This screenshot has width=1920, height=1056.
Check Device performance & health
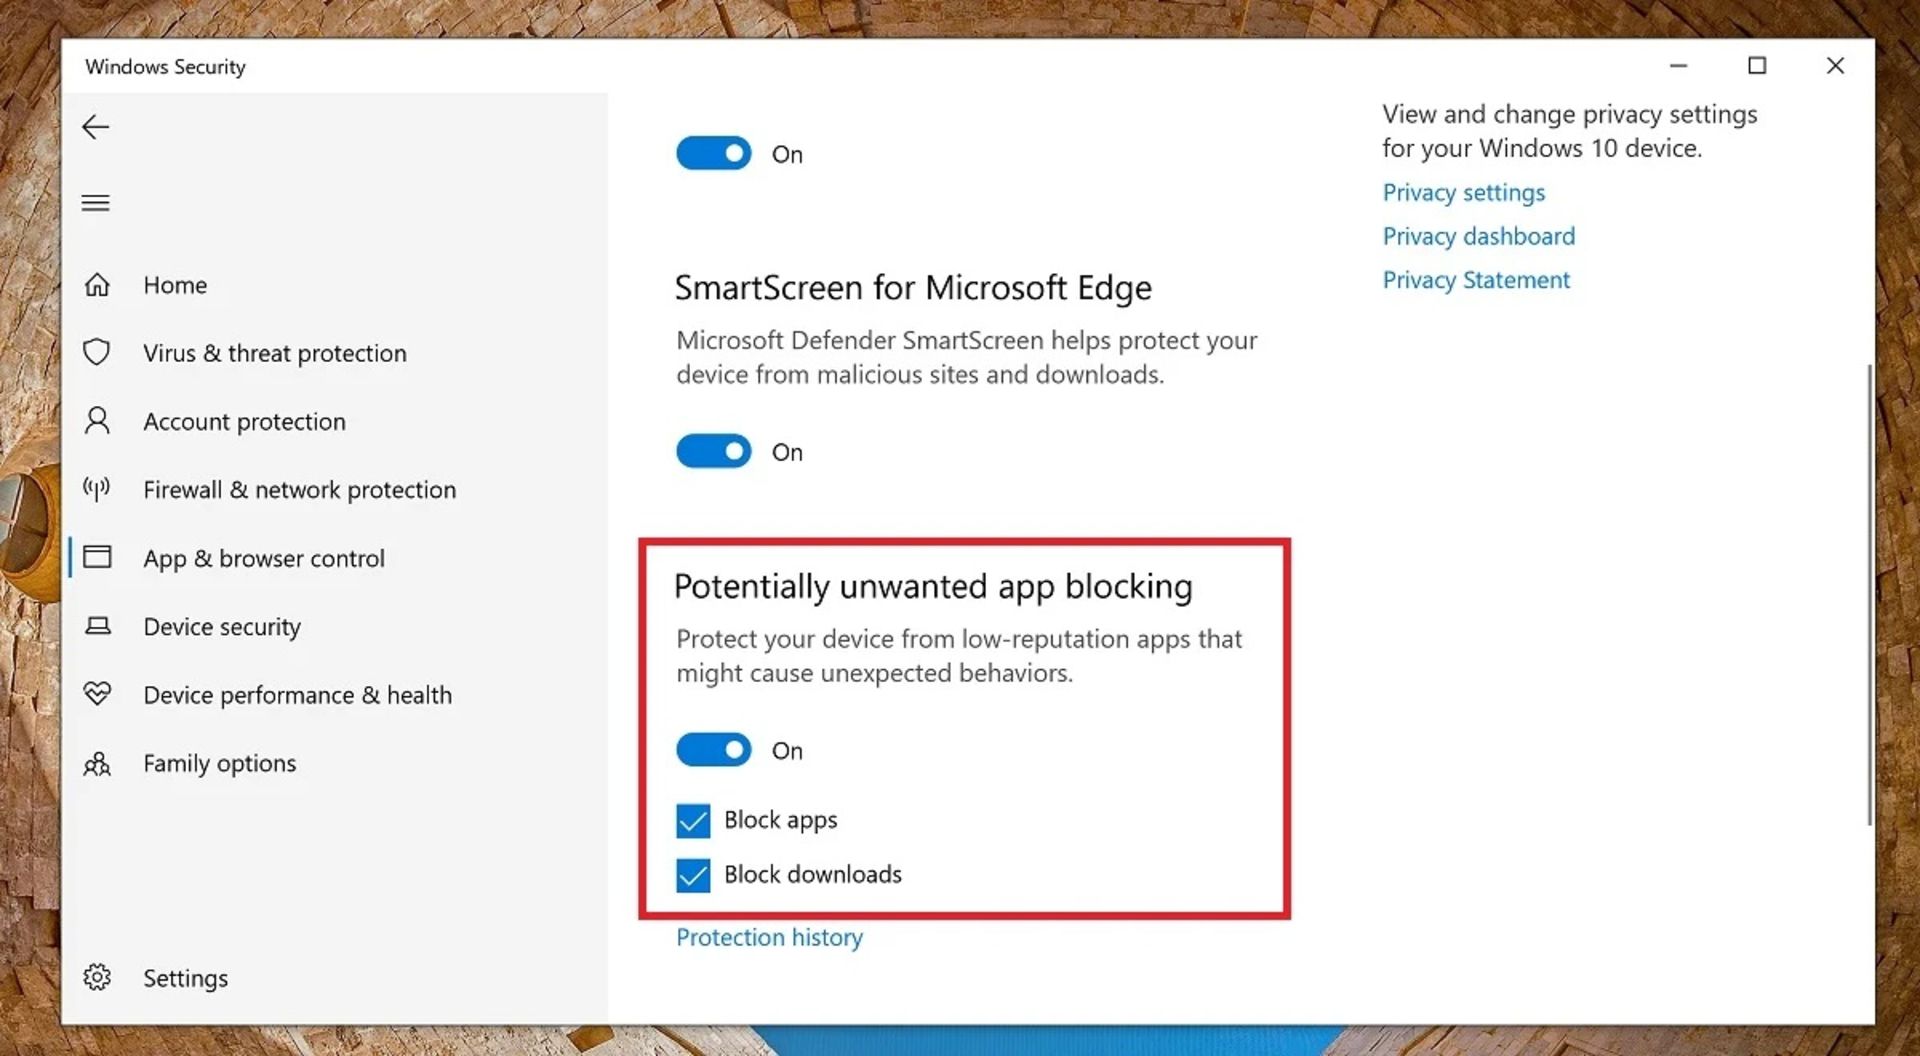[x=297, y=694]
